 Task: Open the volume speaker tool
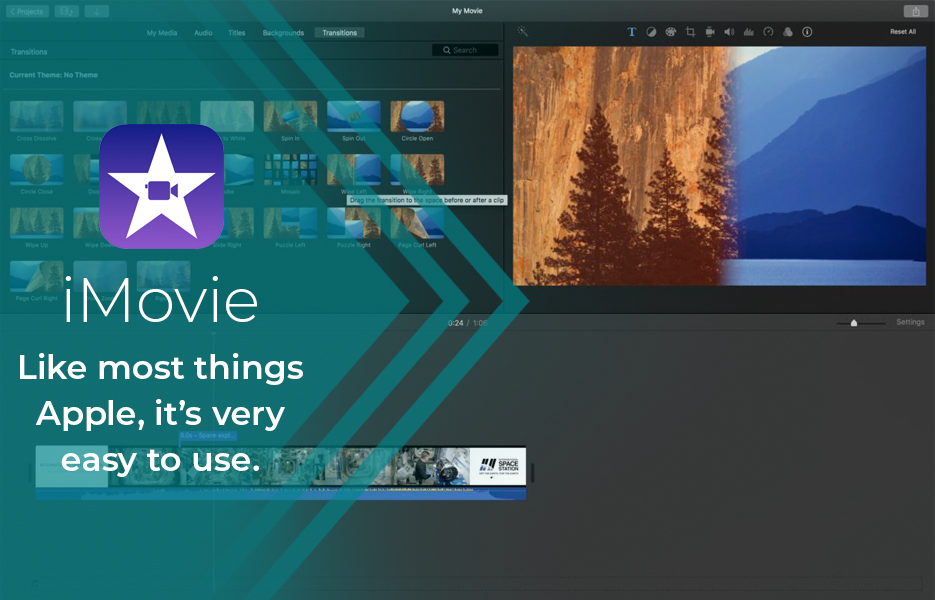click(729, 32)
